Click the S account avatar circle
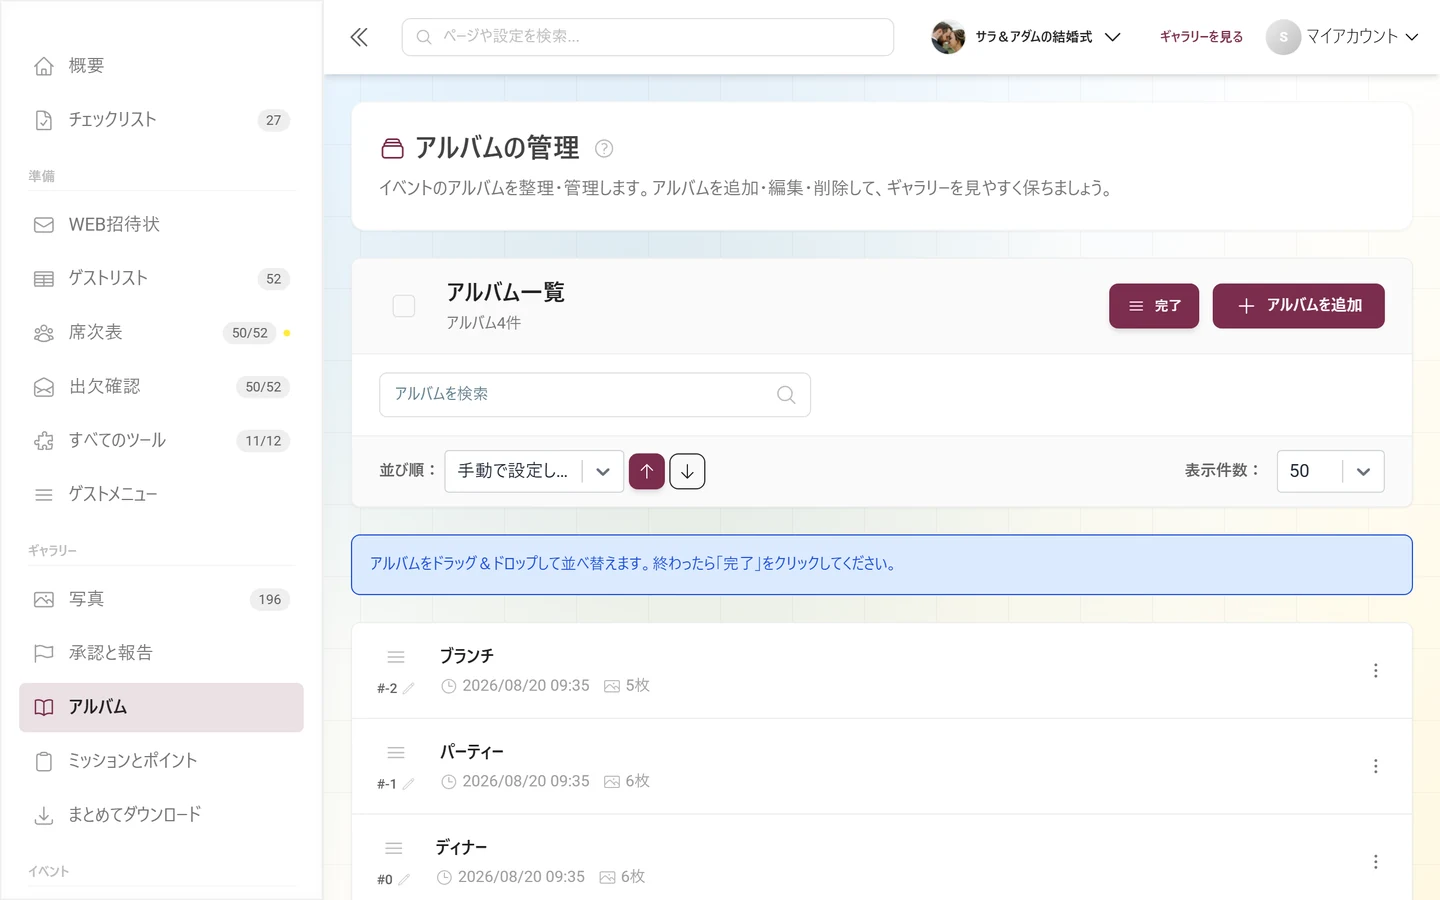 click(1283, 37)
